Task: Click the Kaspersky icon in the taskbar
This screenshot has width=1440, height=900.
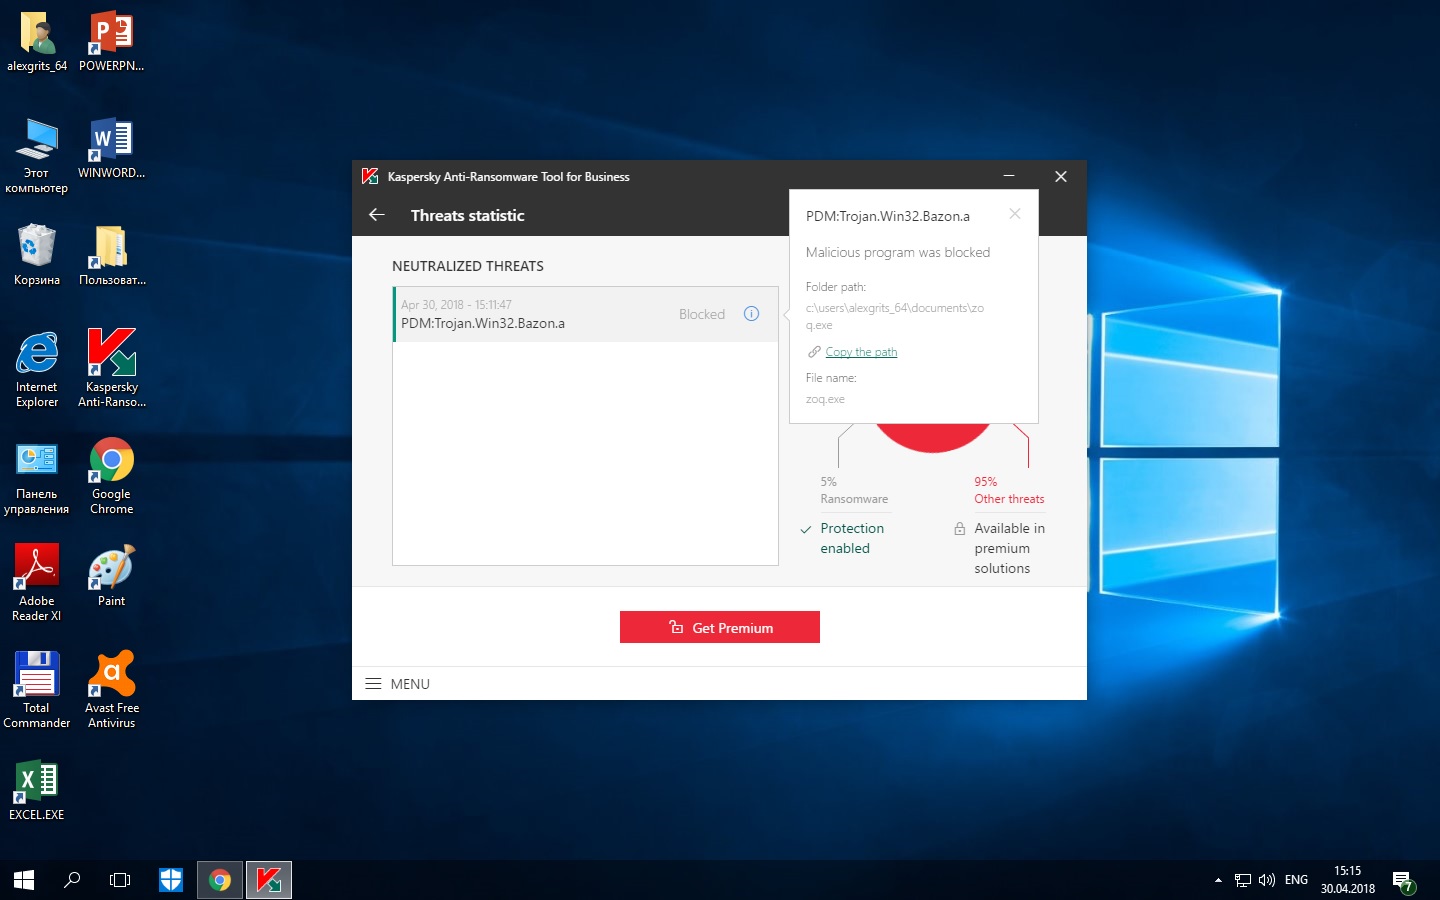Action: (x=269, y=880)
